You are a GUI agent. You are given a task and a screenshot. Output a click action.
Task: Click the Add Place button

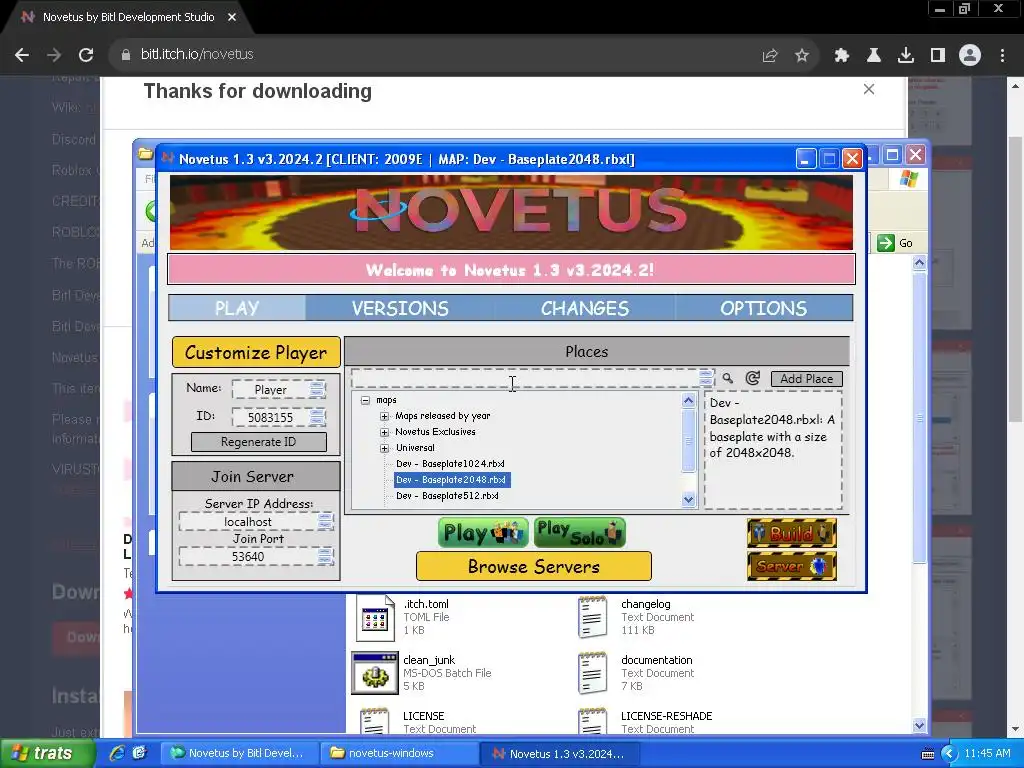(x=807, y=379)
